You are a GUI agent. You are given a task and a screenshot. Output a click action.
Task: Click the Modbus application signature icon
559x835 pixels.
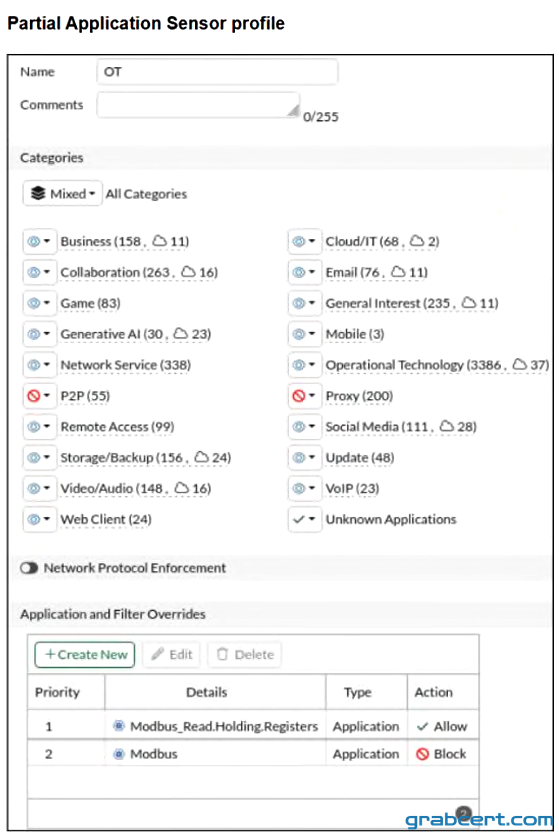coord(119,754)
